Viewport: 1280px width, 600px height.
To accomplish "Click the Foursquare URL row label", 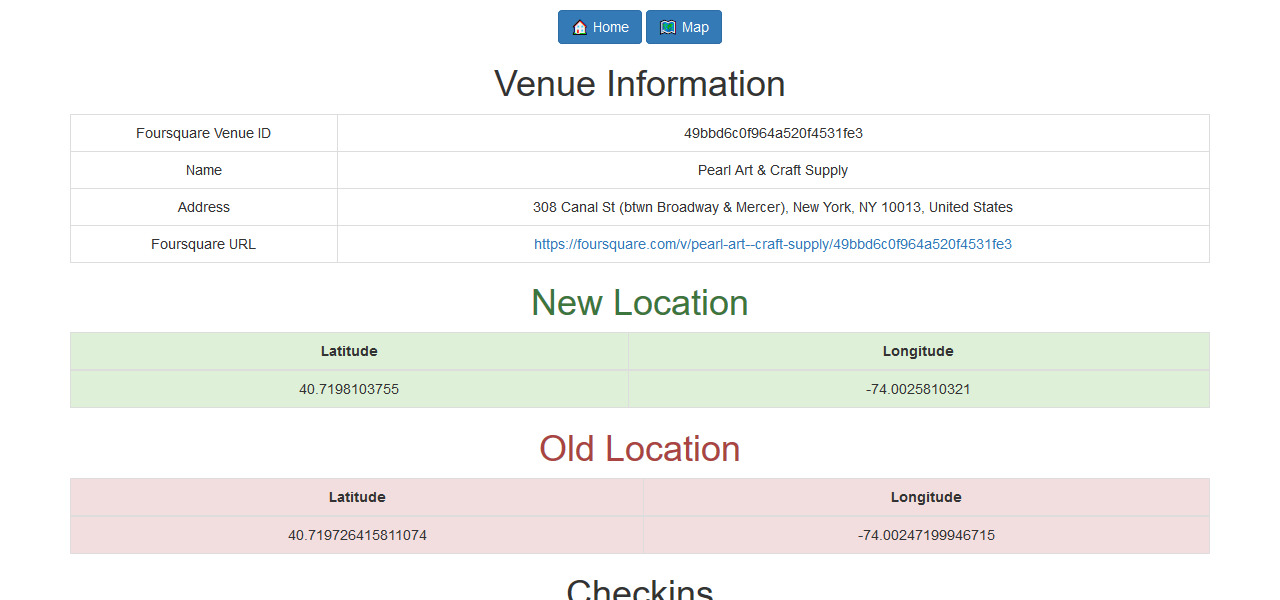I will pyautogui.click(x=204, y=244).
